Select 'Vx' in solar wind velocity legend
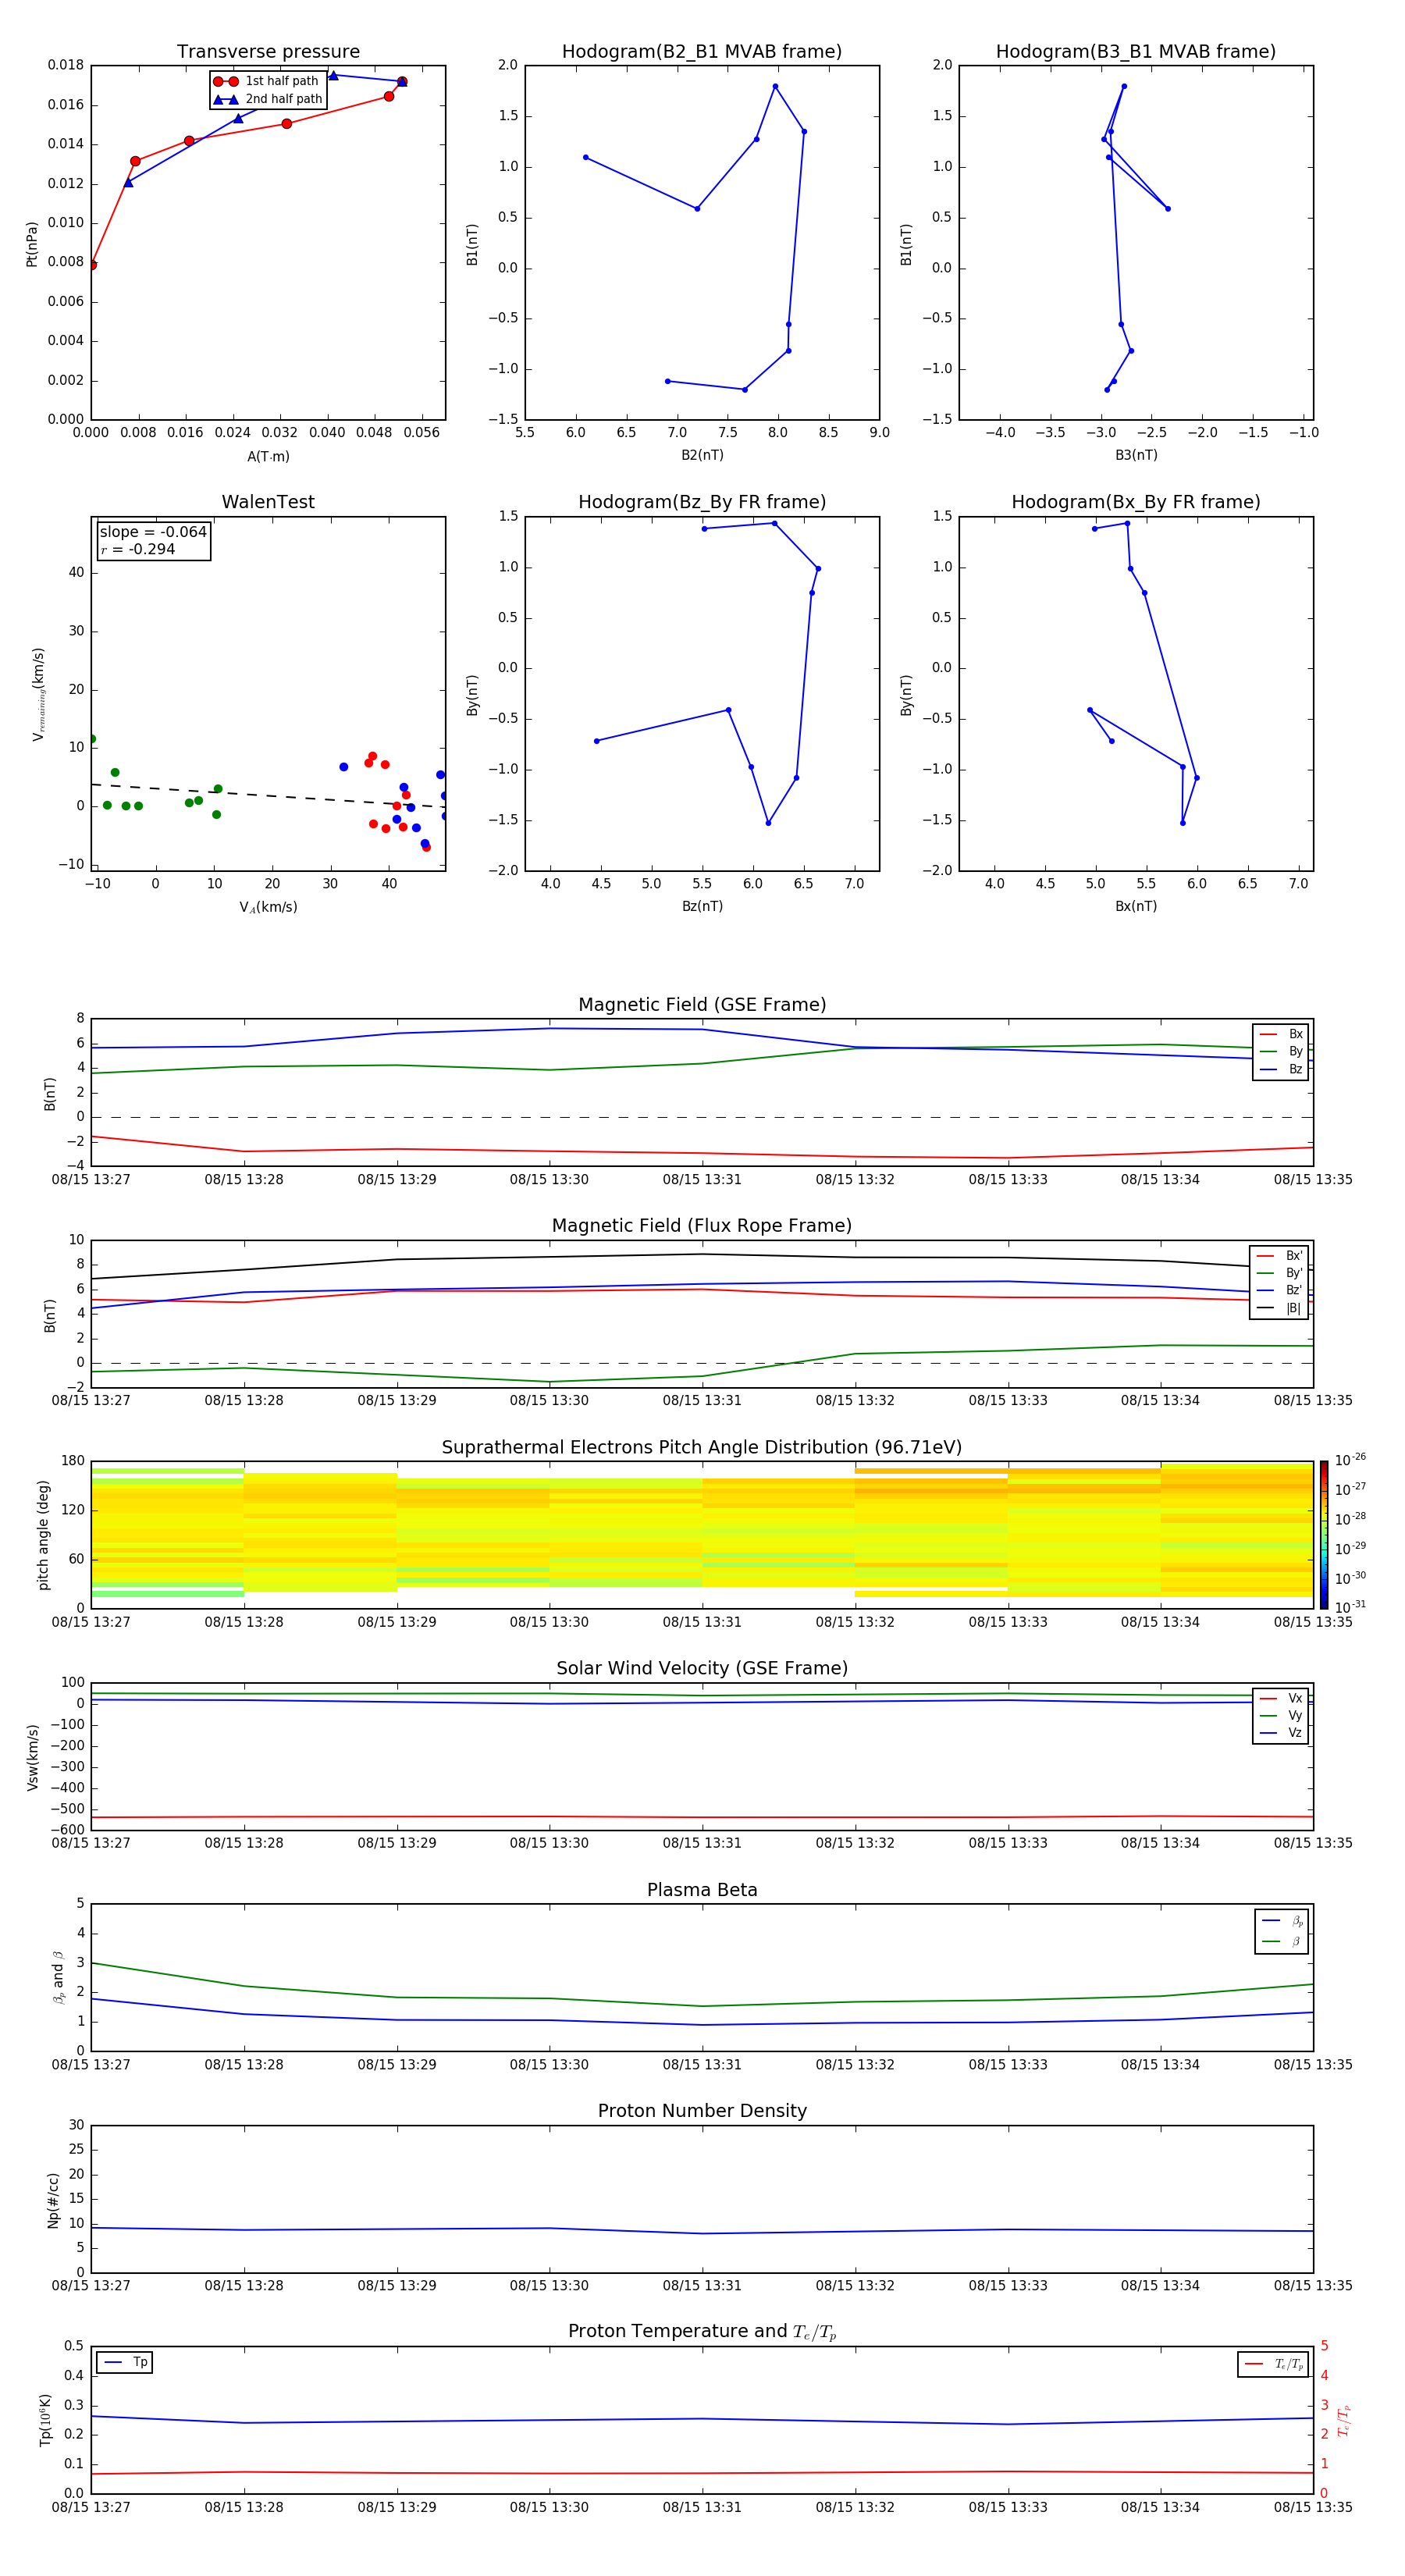This screenshot has width=1405, height=2576. pos(1281,1698)
